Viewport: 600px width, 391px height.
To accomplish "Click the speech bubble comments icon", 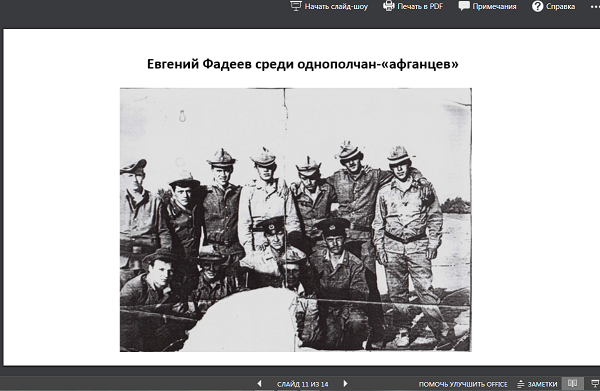I will pos(464,6).
